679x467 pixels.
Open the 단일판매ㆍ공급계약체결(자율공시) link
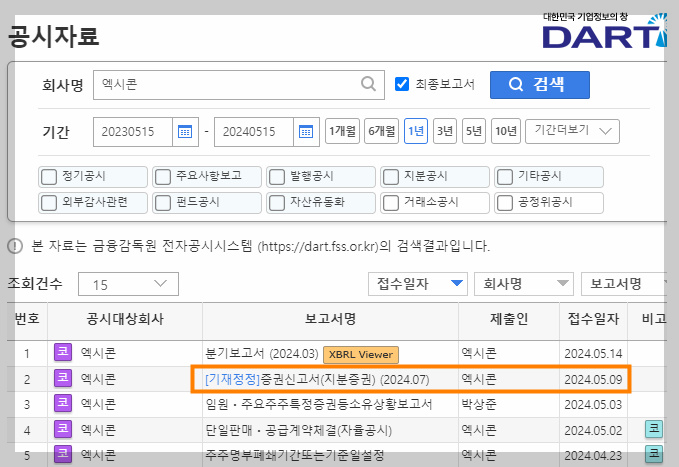[x=298, y=430]
